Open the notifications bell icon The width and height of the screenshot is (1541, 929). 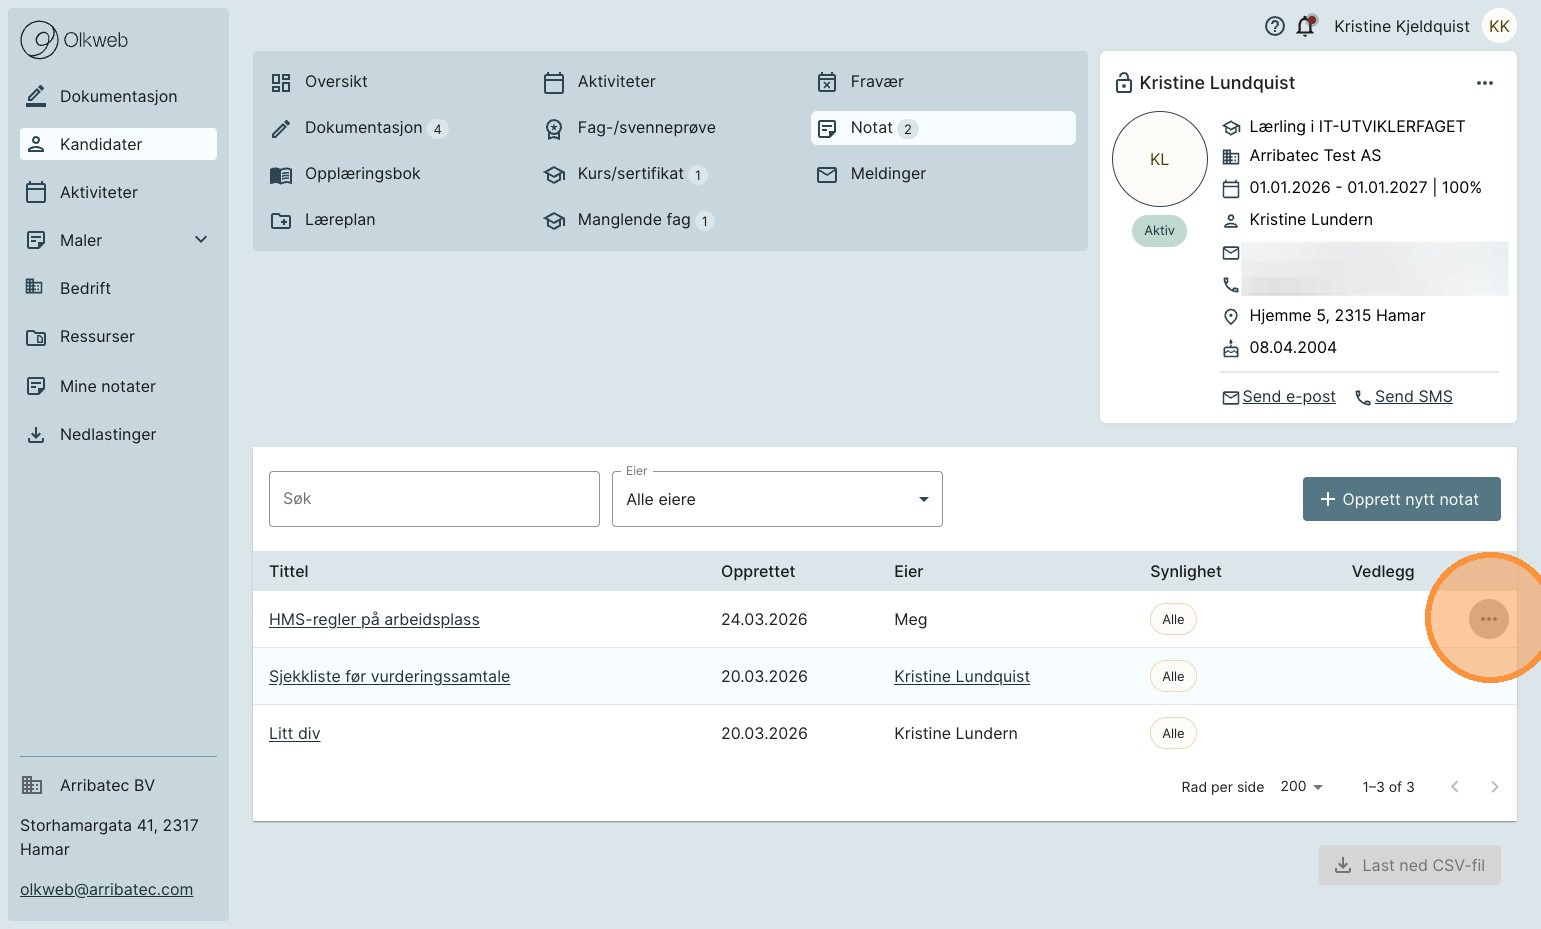pos(1305,27)
